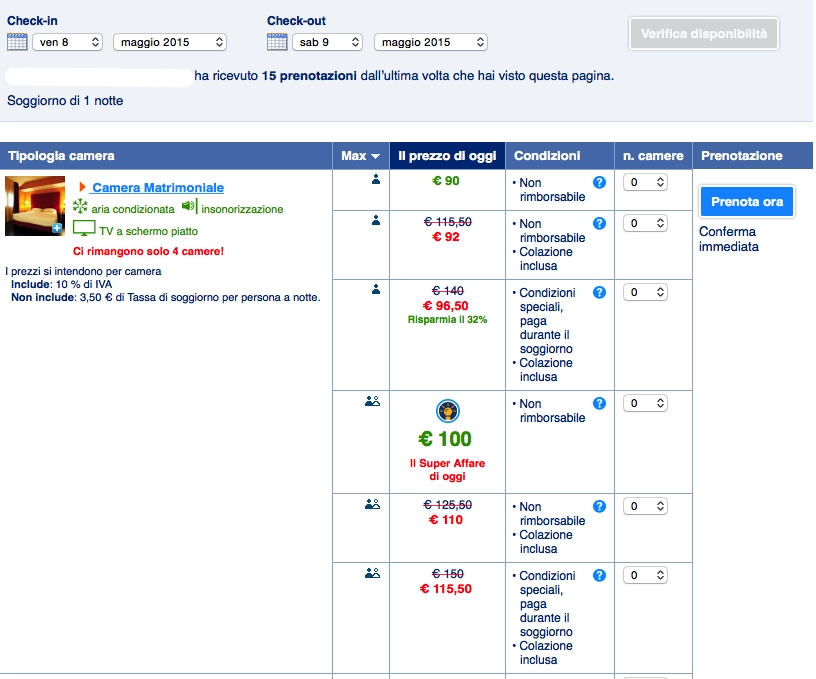Open help icon for the € 96,50 rate

(x=600, y=292)
